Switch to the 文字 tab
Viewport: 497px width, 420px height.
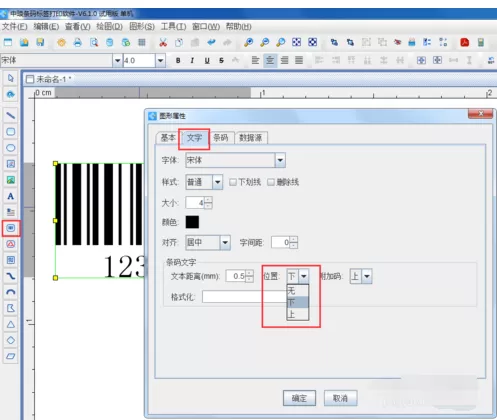[194, 138]
